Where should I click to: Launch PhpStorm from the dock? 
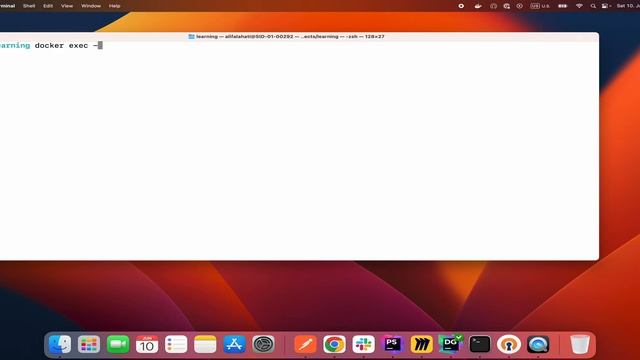click(x=392, y=344)
